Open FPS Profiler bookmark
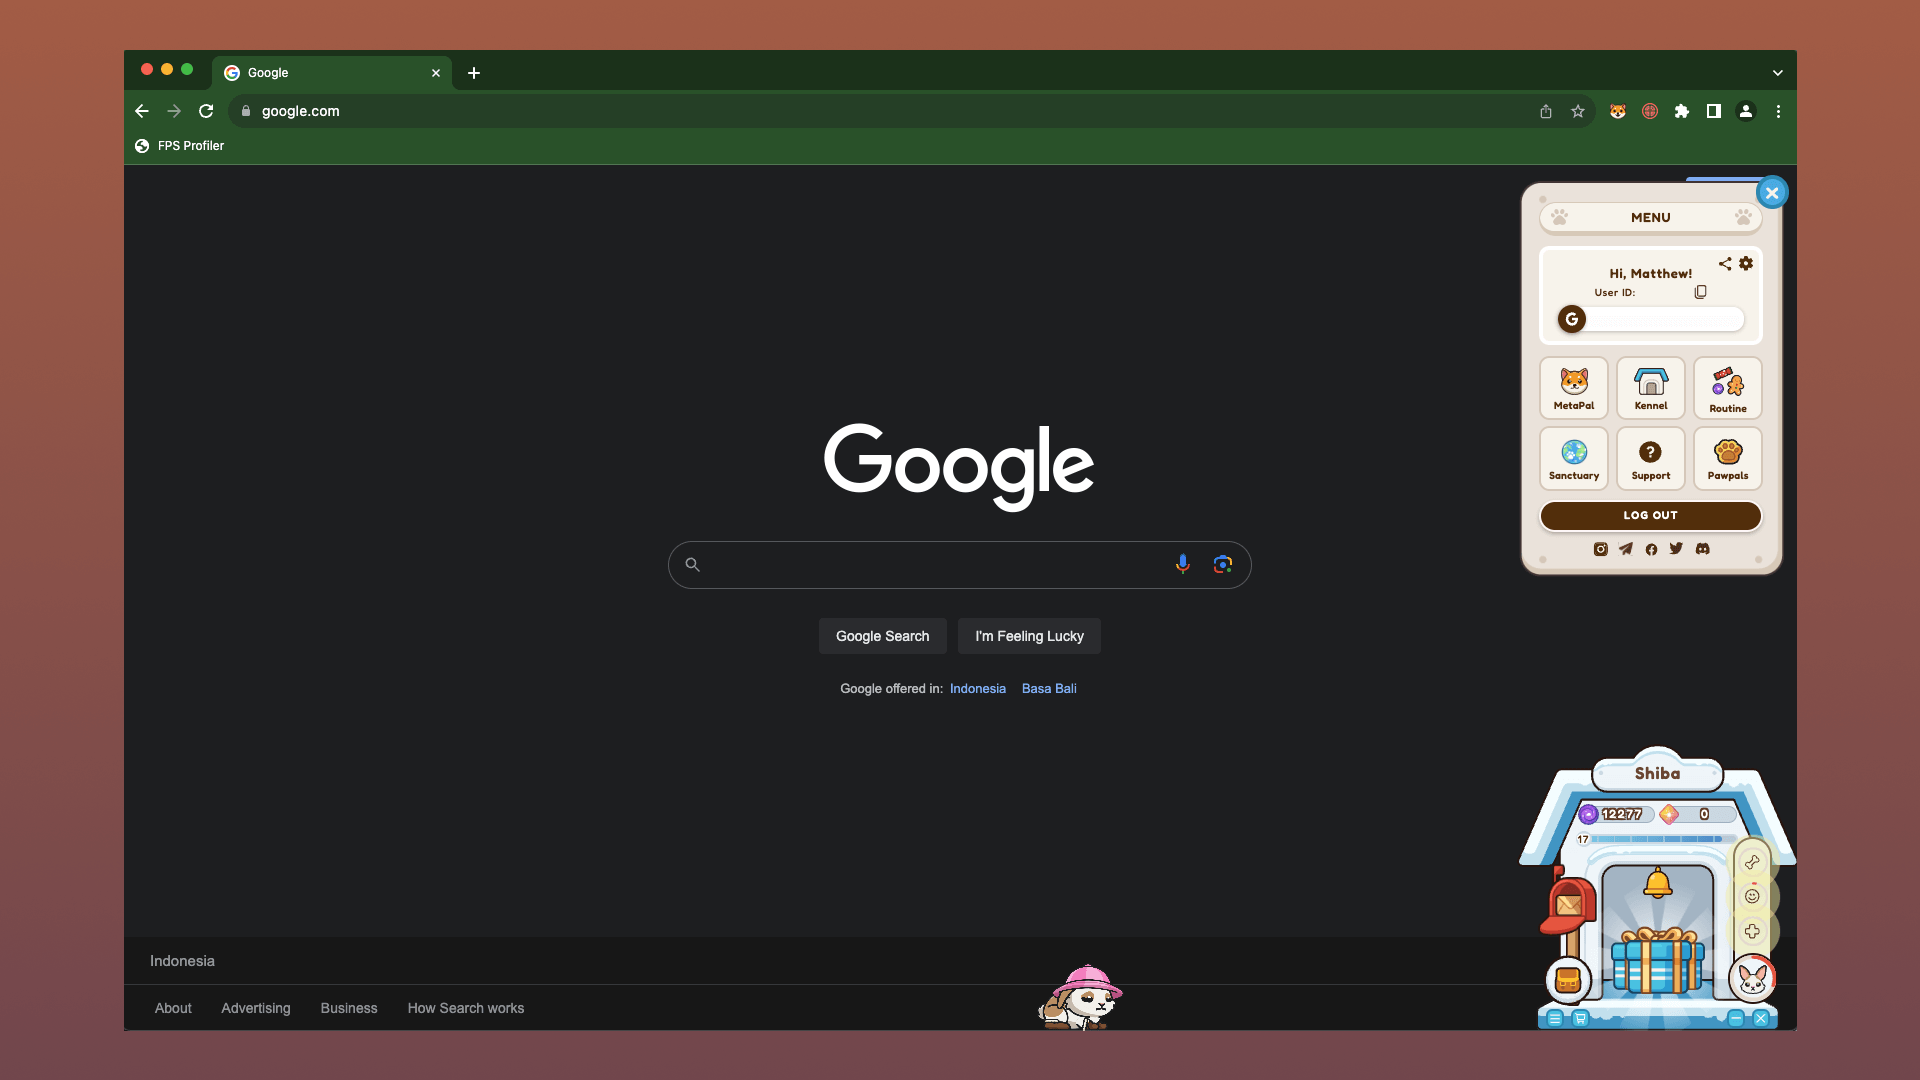 click(180, 146)
